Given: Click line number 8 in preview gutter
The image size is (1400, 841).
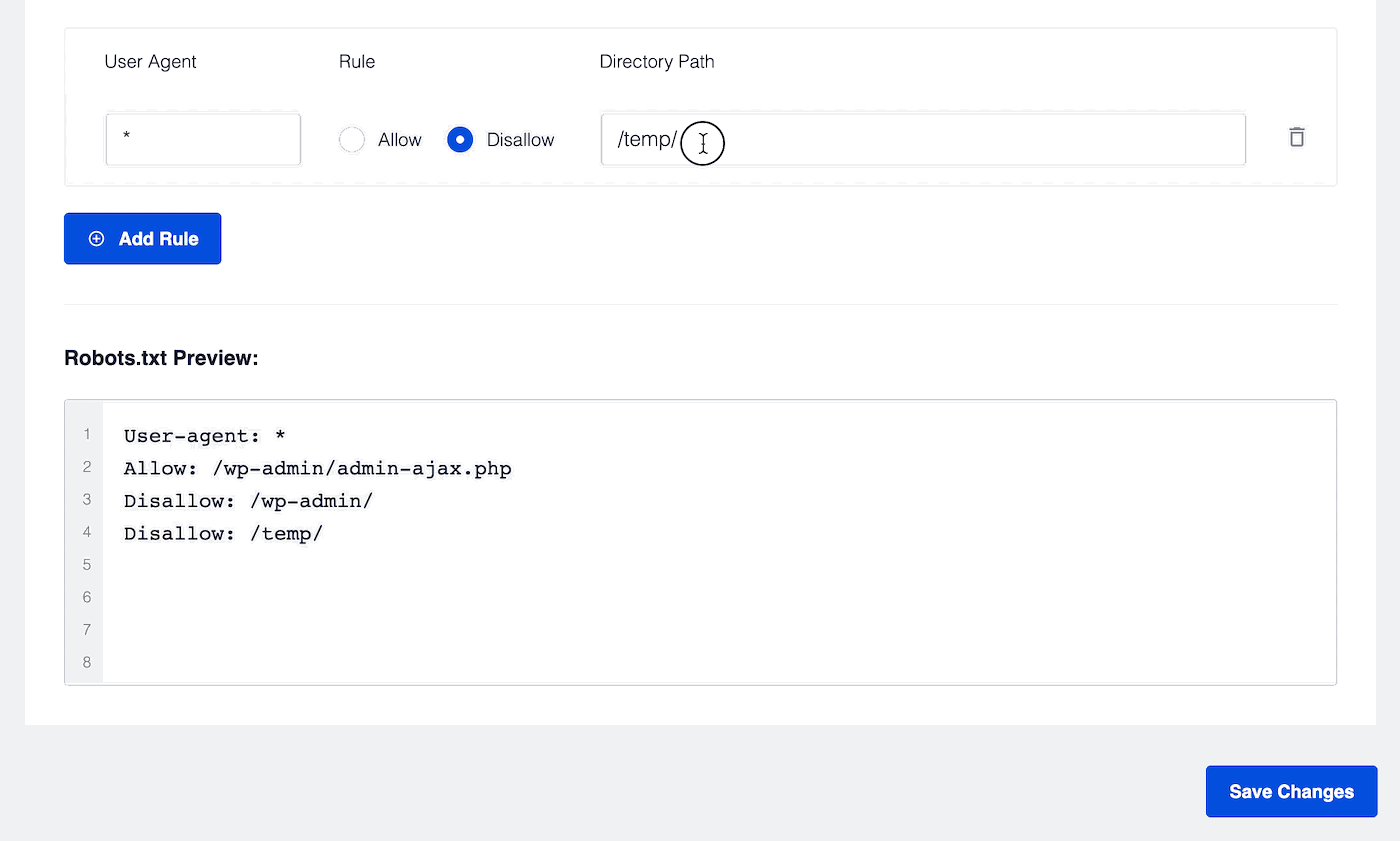Looking at the screenshot, I should click(x=87, y=662).
